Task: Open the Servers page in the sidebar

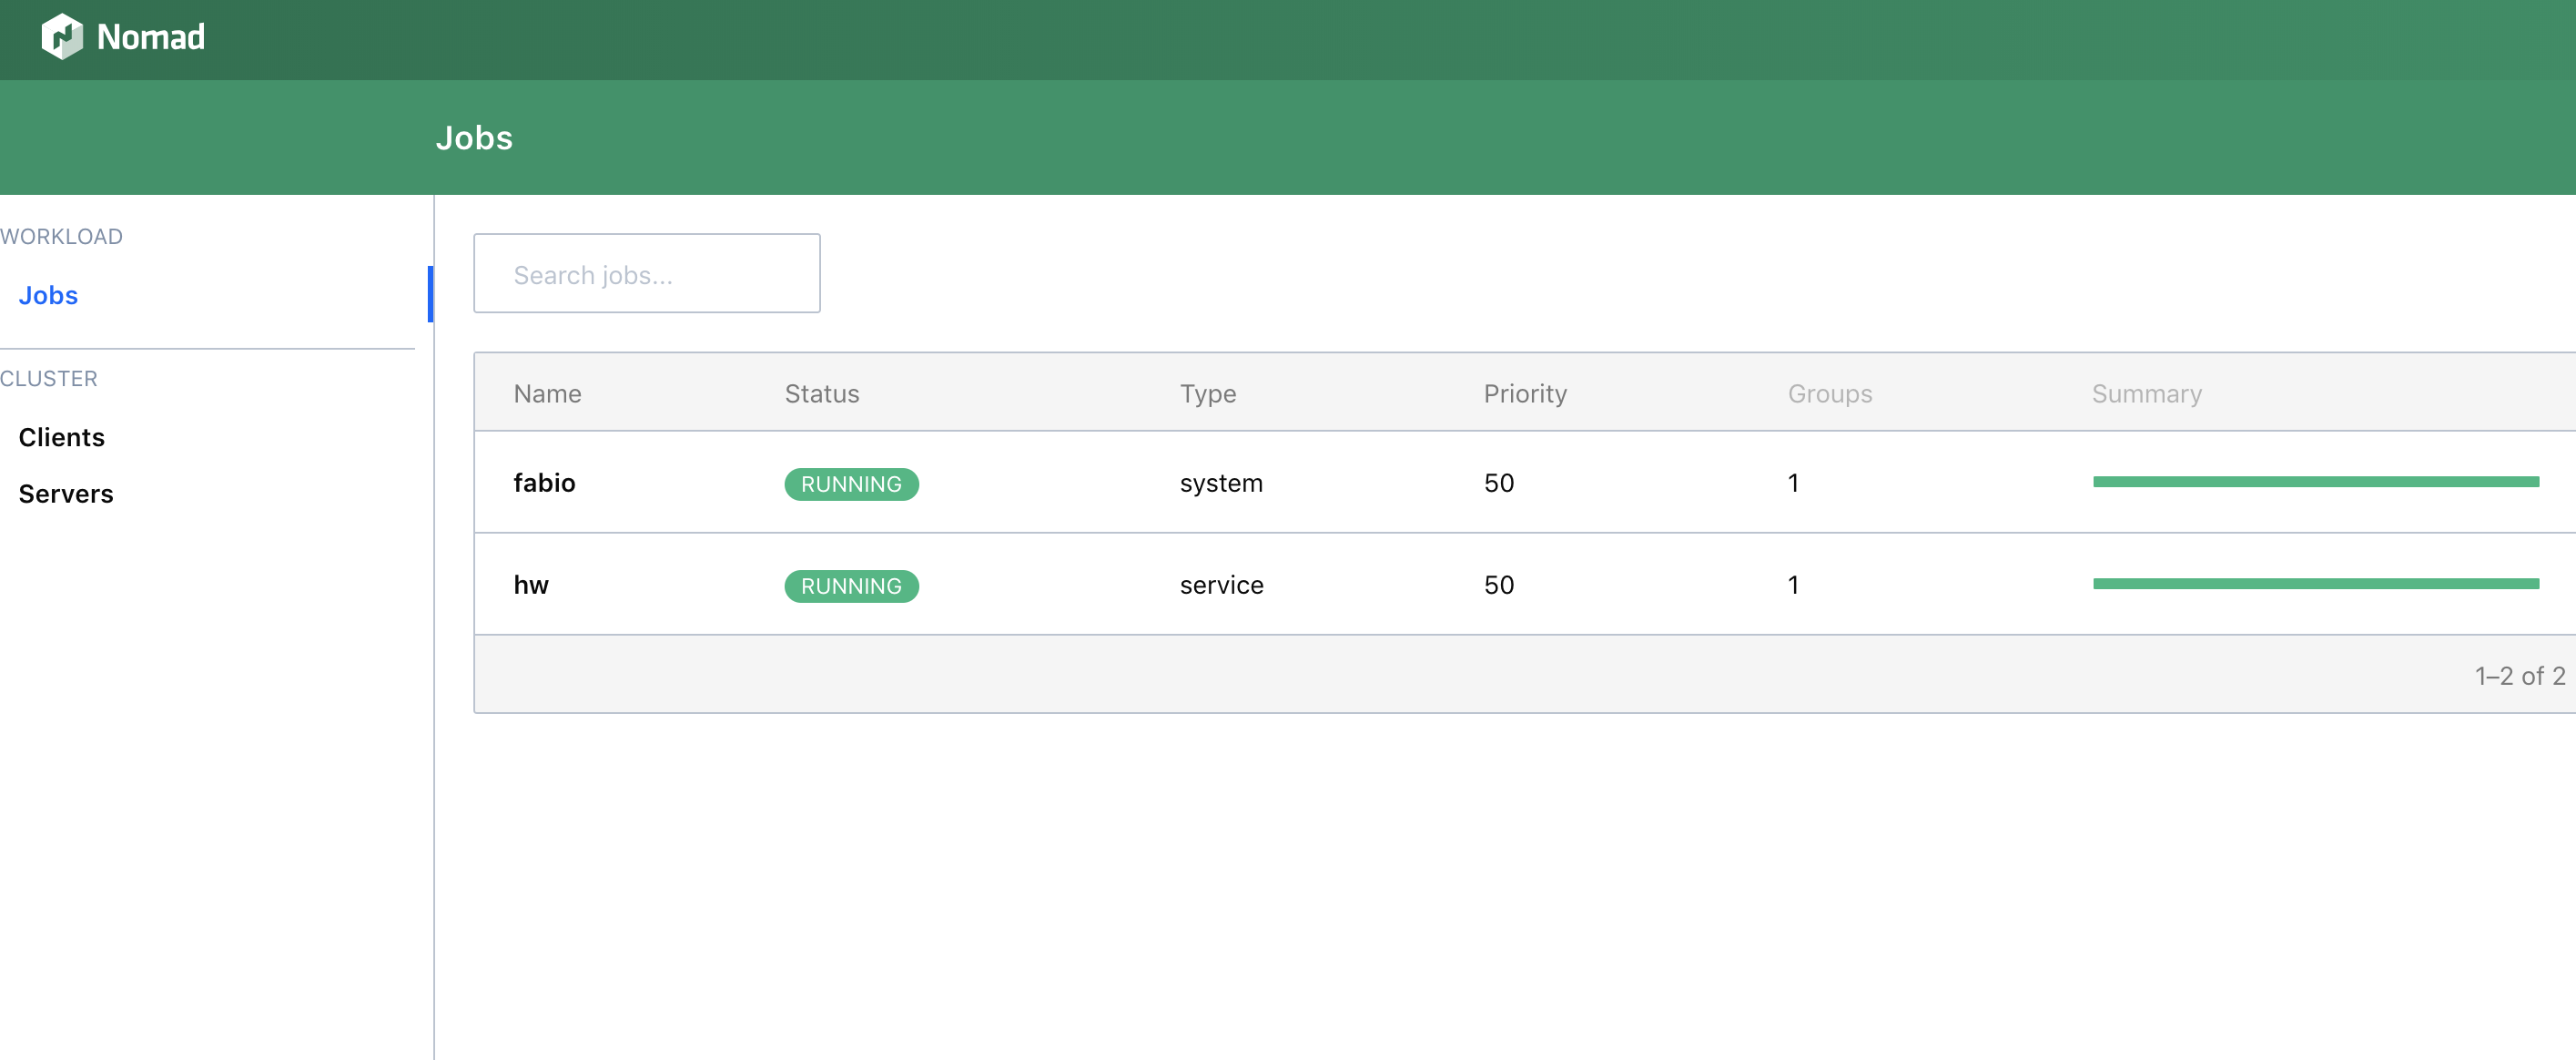Action: tap(66, 494)
